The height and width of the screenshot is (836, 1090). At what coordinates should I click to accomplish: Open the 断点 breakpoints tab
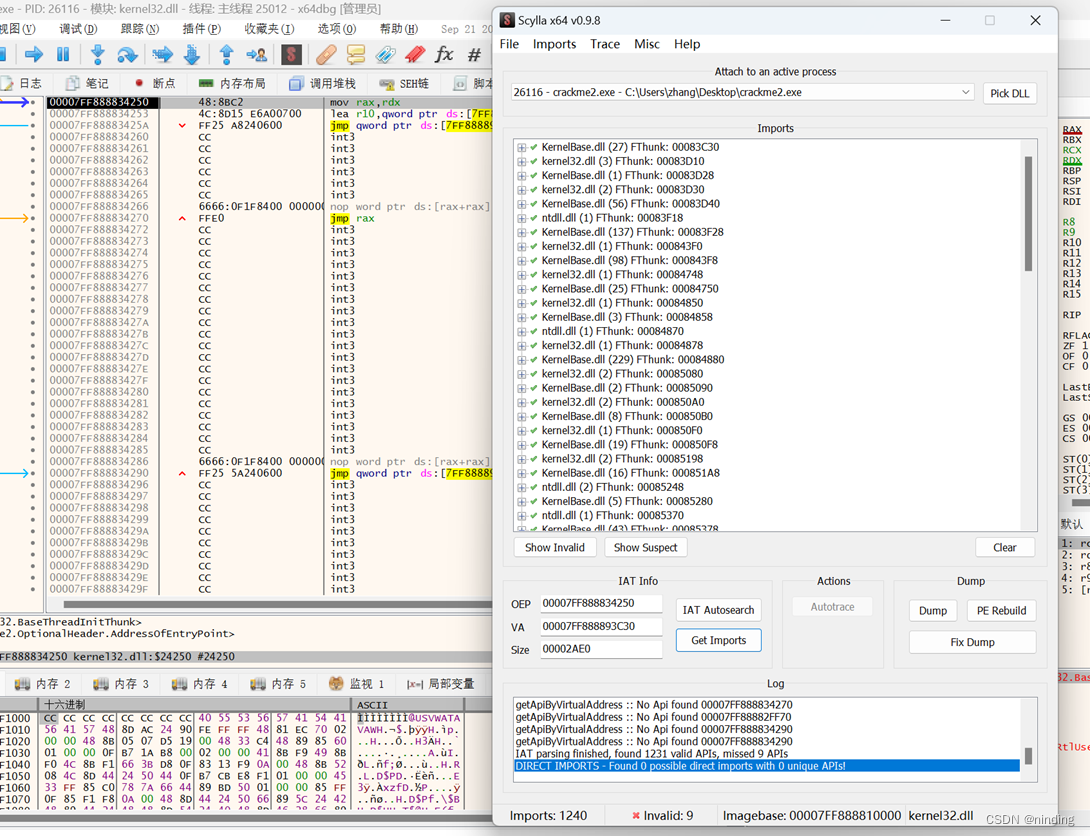tap(155, 83)
